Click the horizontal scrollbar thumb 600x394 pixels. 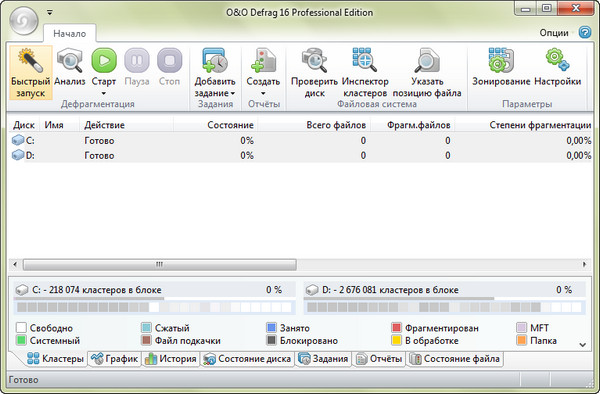pyautogui.click(x=160, y=264)
